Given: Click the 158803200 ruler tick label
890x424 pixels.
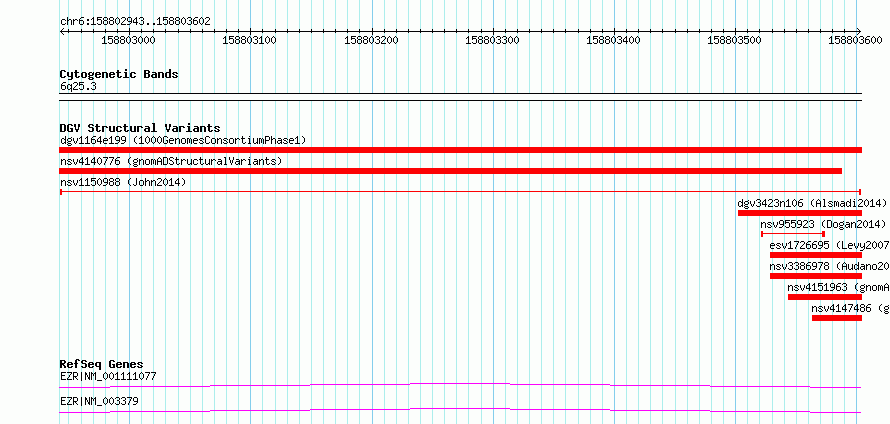Looking at the screenshot, I should [371, 40].
